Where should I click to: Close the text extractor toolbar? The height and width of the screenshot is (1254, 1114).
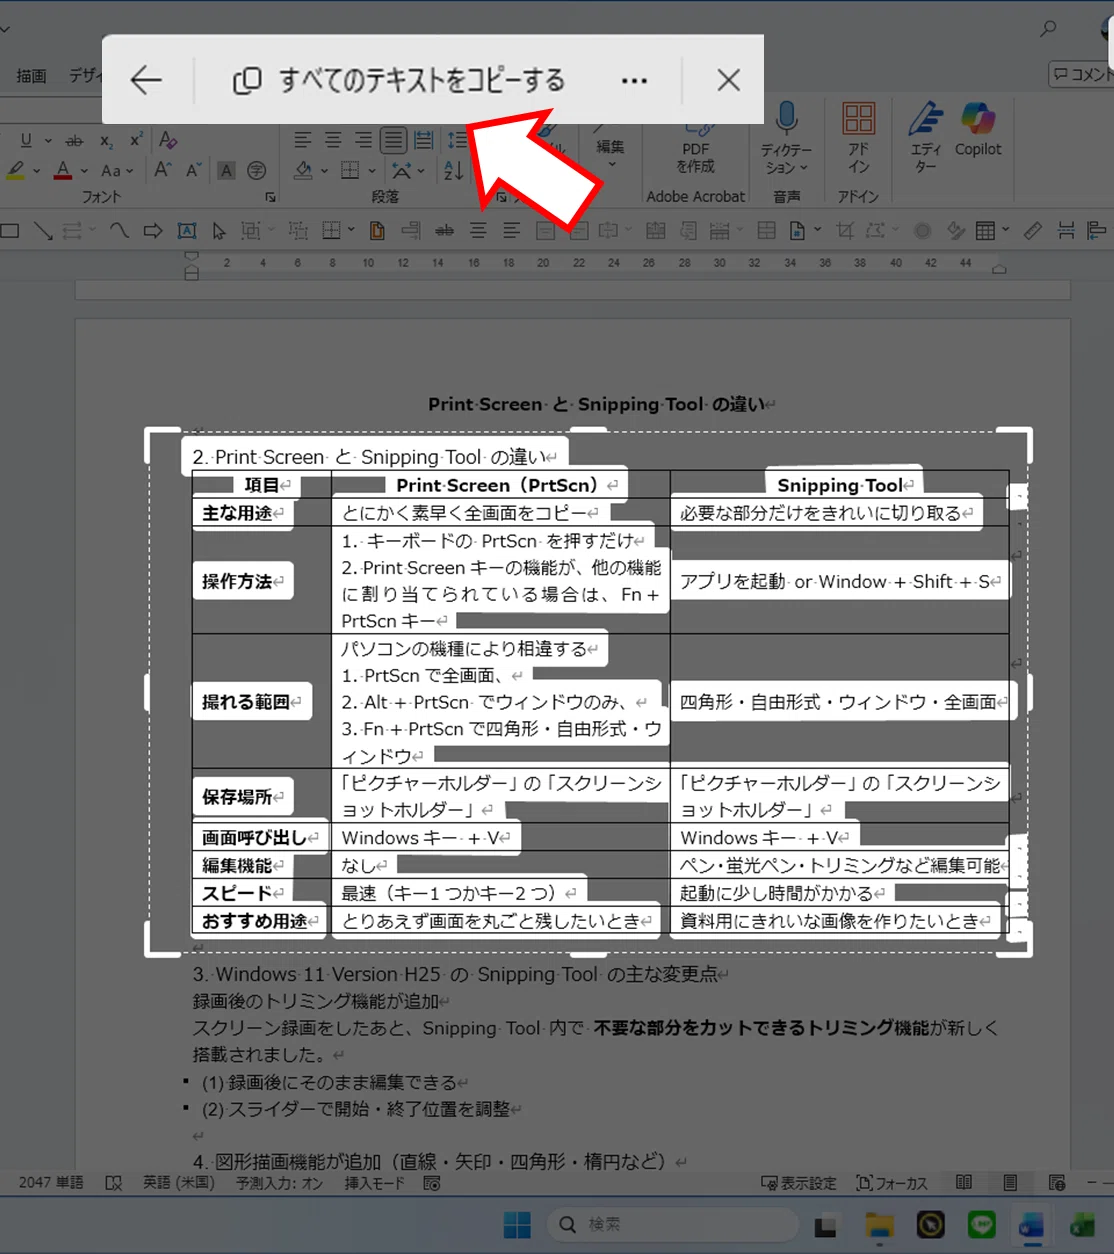729,80
